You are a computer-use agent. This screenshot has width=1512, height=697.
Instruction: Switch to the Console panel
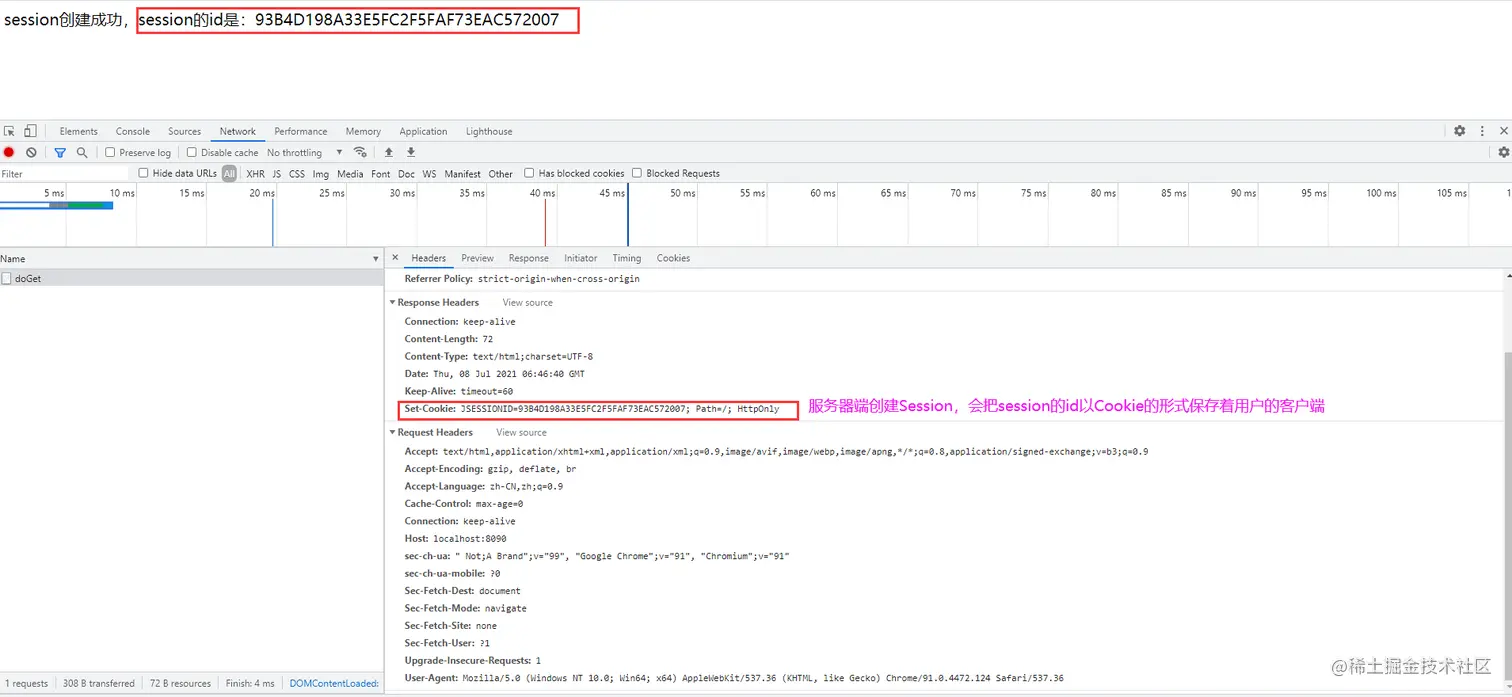(x=133, y=131)
